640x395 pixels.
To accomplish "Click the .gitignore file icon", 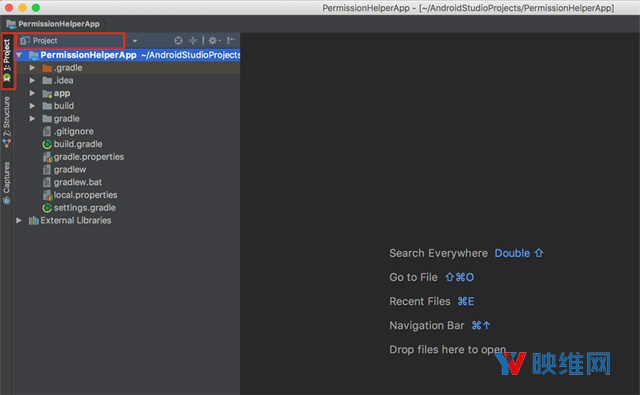I will pyautogui.click(x=47, y=131).
